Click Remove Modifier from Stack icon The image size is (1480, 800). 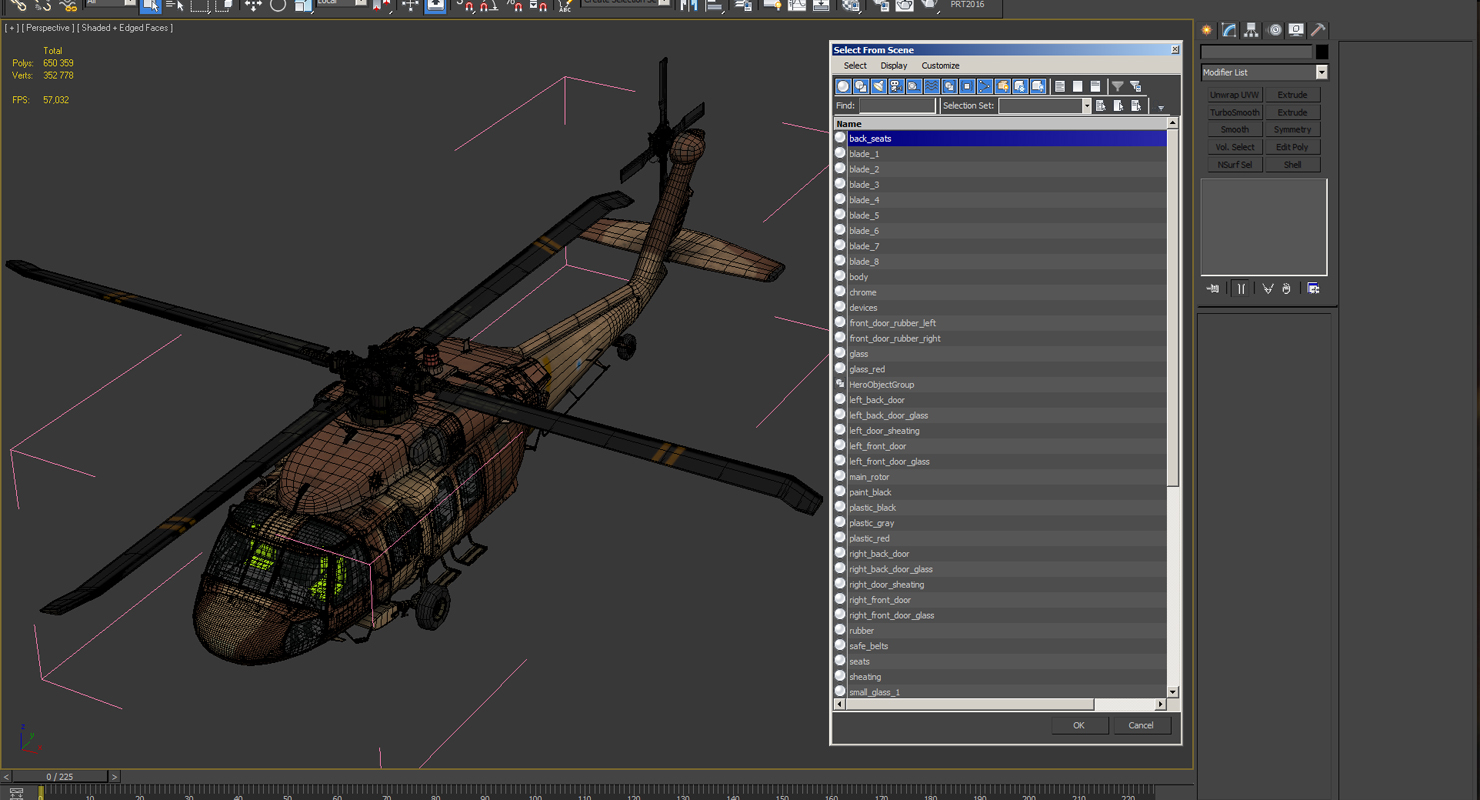[x=1287, y=289]
